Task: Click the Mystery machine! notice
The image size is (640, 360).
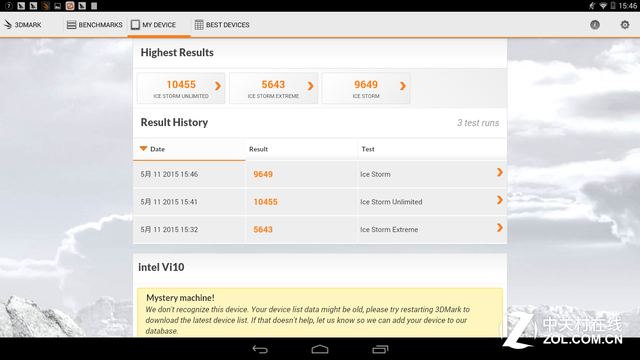Action: 320,313
